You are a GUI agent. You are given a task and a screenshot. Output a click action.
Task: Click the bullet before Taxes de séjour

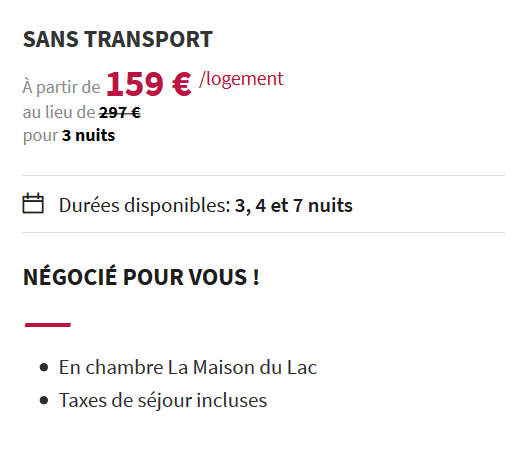coord(44,400)
